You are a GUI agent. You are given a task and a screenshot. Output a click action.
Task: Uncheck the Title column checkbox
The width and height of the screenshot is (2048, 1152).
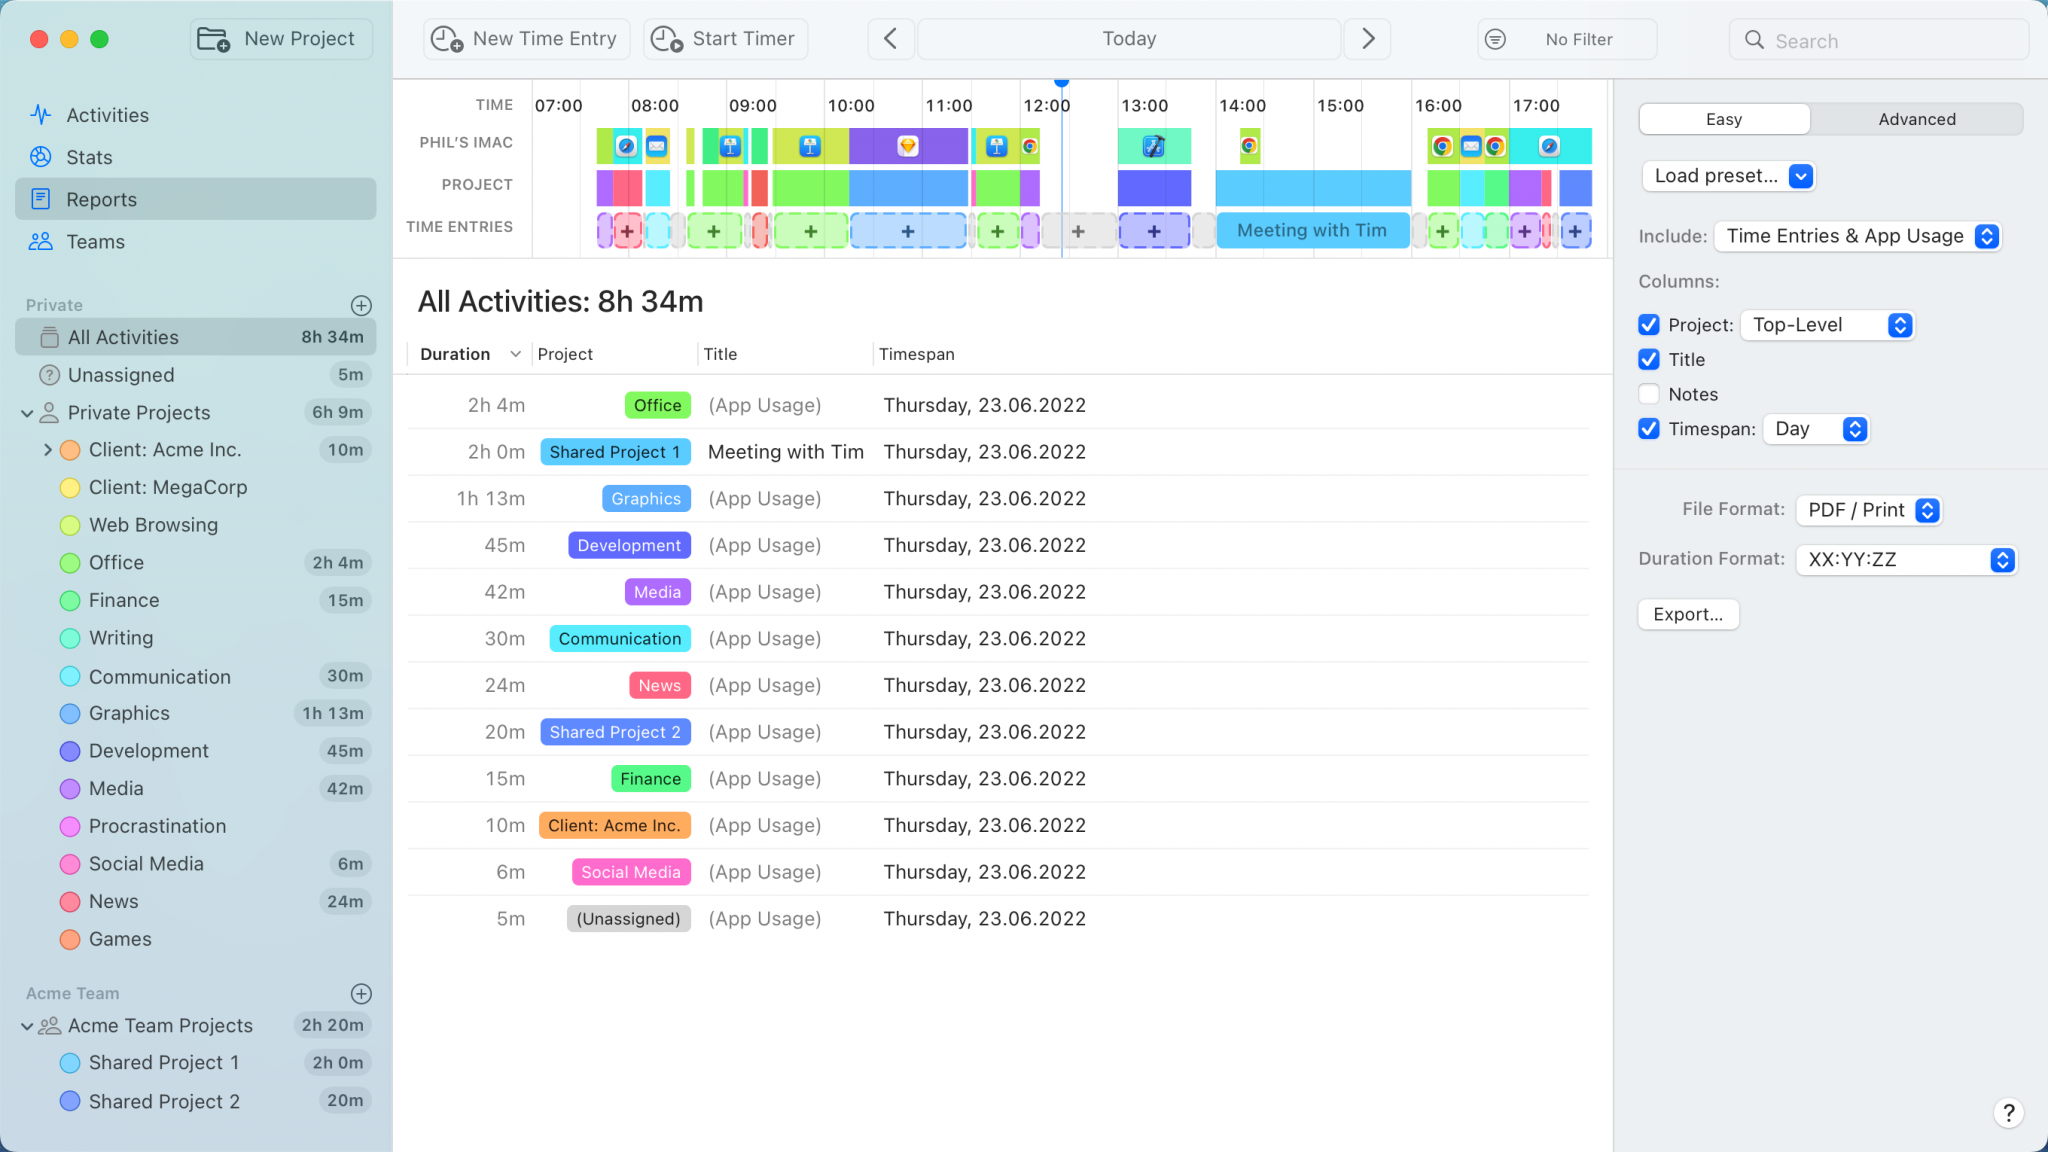(1648, 359)
